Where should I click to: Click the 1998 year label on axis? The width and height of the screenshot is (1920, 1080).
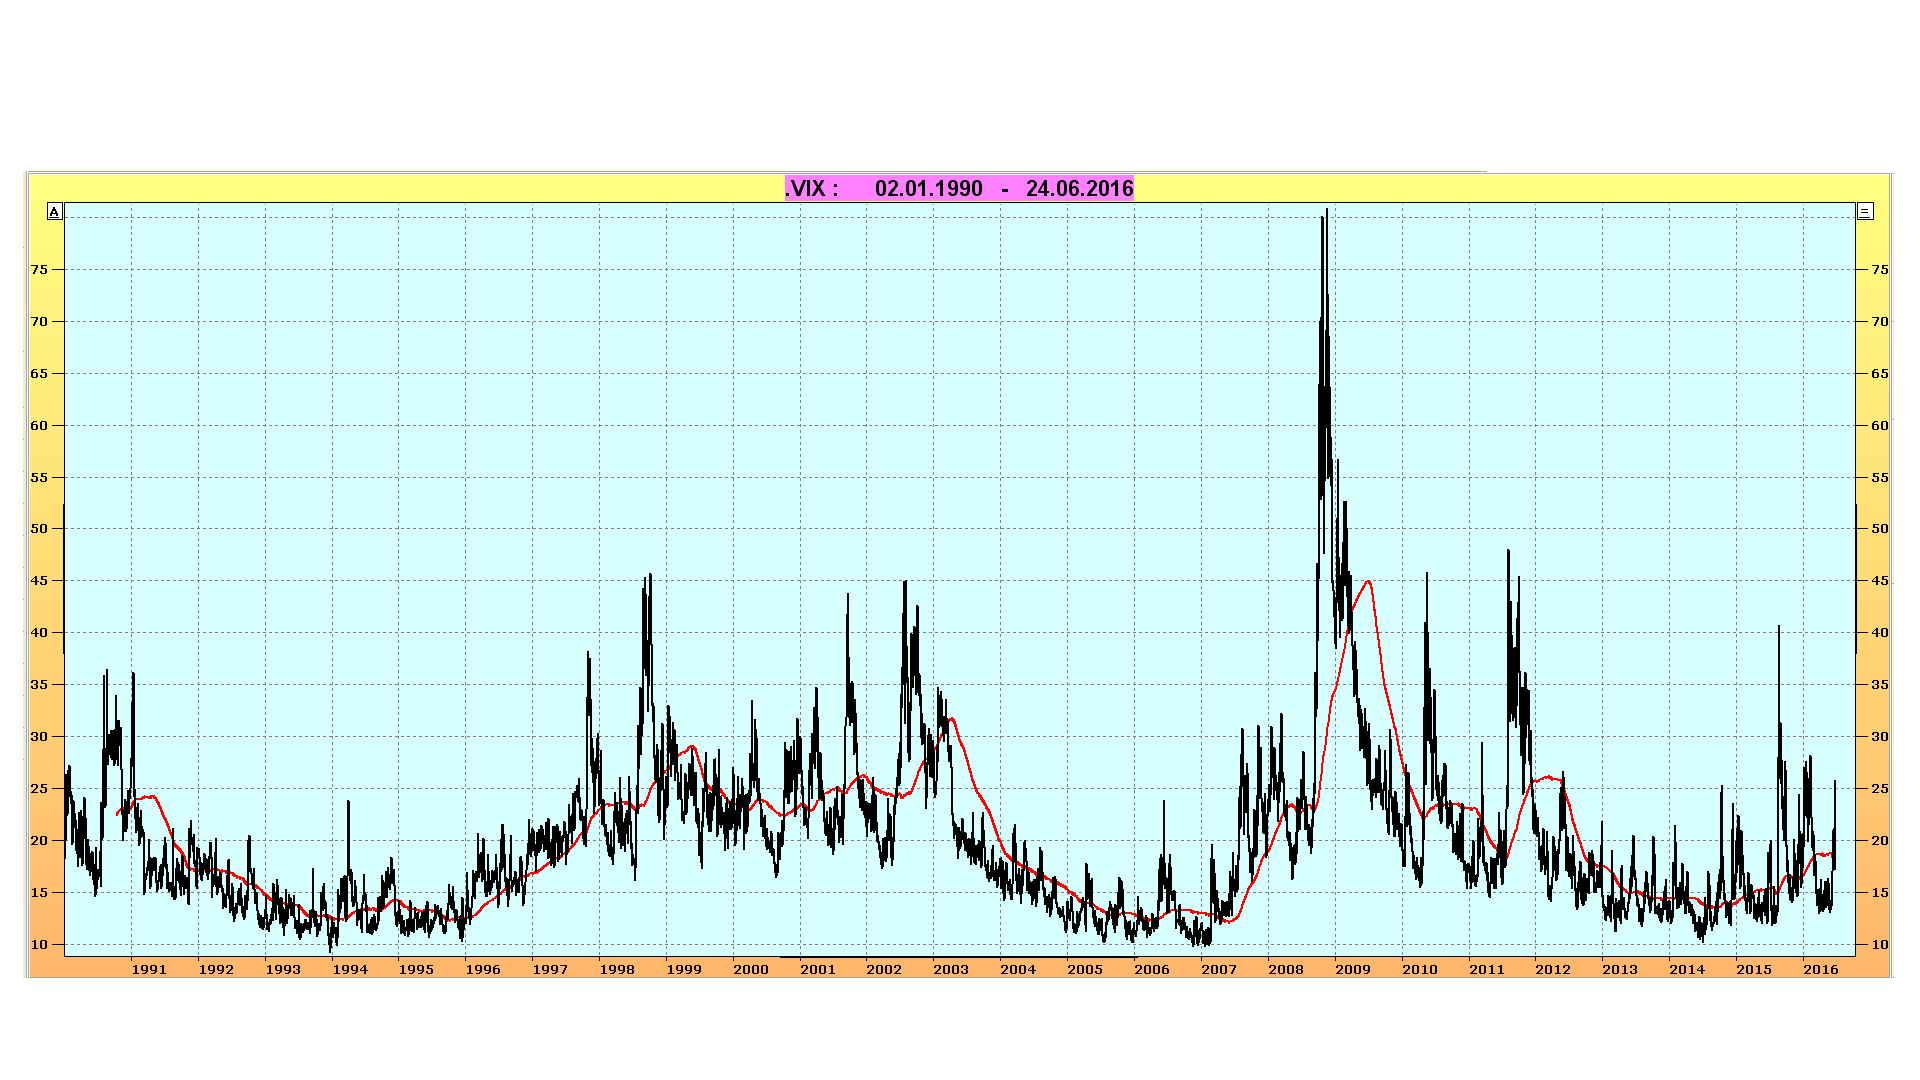(617, 969)
